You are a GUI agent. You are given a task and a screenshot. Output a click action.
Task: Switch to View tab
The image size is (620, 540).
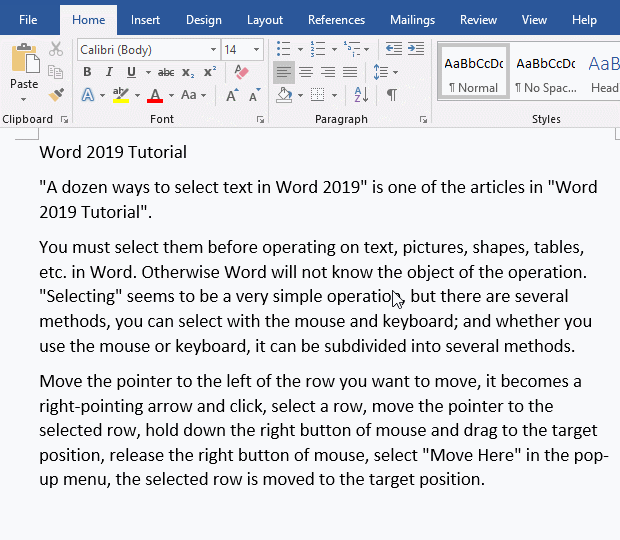[x=534, y=20]
